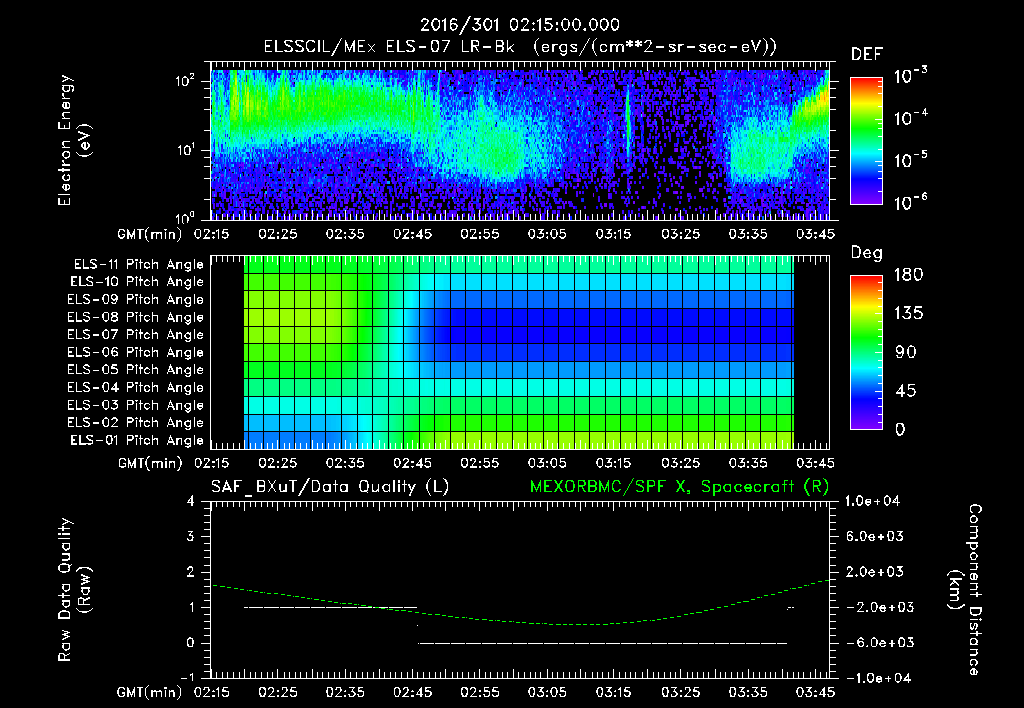Click the ELS-01 Pitch Angle row label
Viewport: 1024px width, 708px height.
click(x=137, y=440)
